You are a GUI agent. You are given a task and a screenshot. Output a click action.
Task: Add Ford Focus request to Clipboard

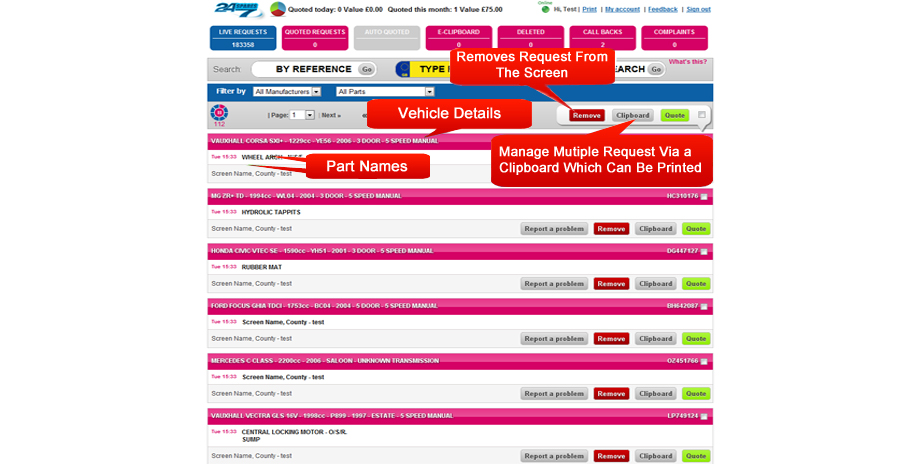655,339
